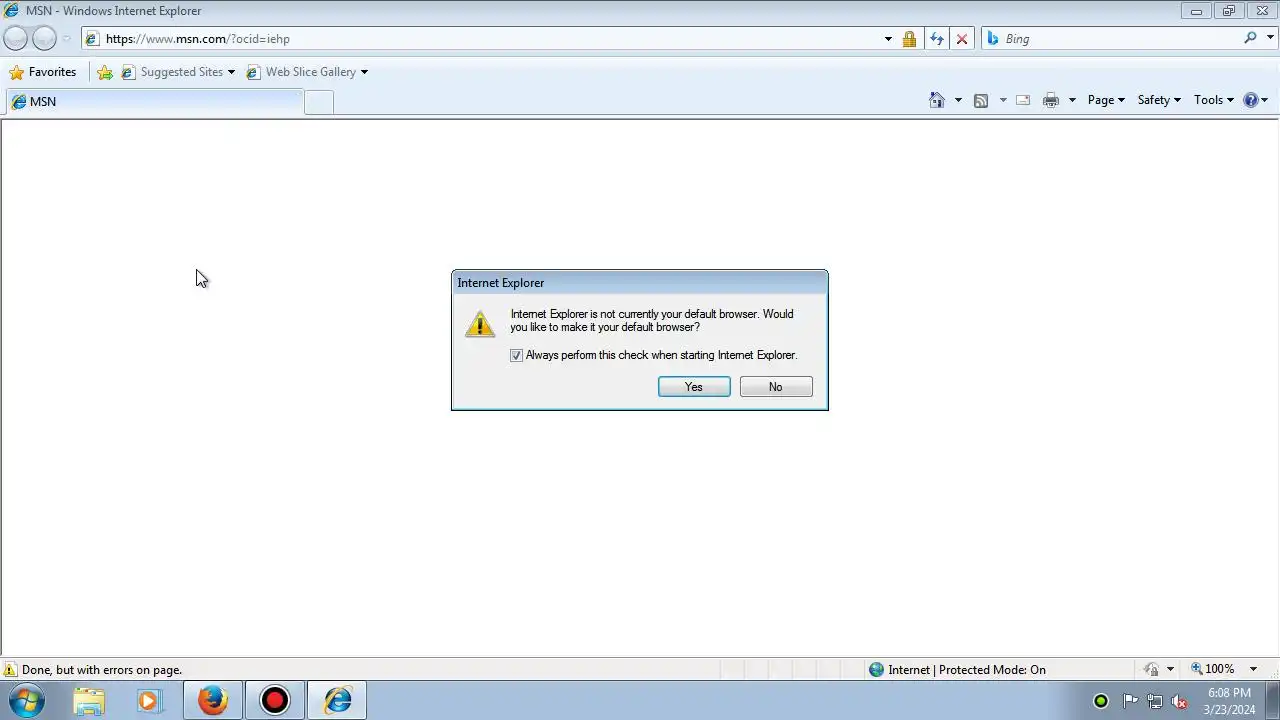Click the RSS Feeds icon
The image size is (1280, 720).
click(981, 100)
